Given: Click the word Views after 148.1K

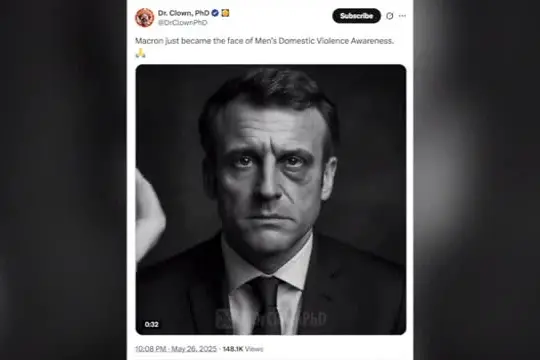Looking at the screenshot, I should 254,349.
